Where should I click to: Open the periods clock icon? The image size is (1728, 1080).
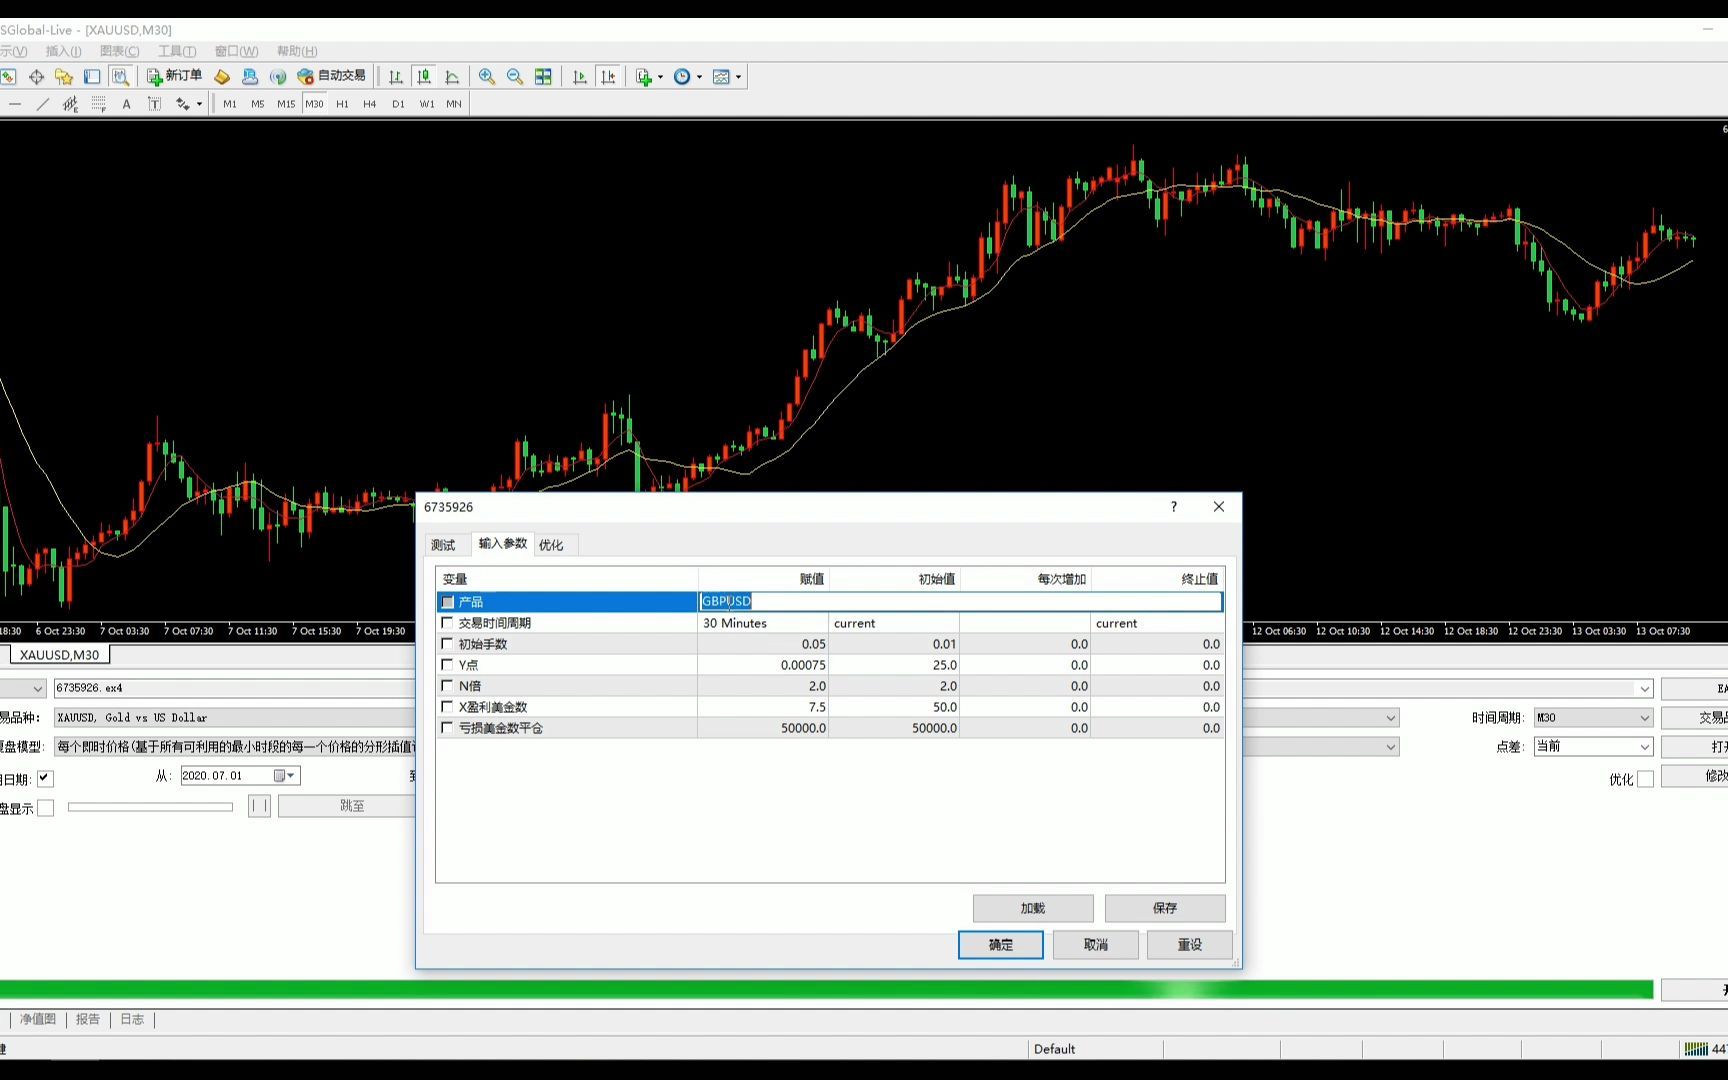pyautogui.click(x=682, y=77)
